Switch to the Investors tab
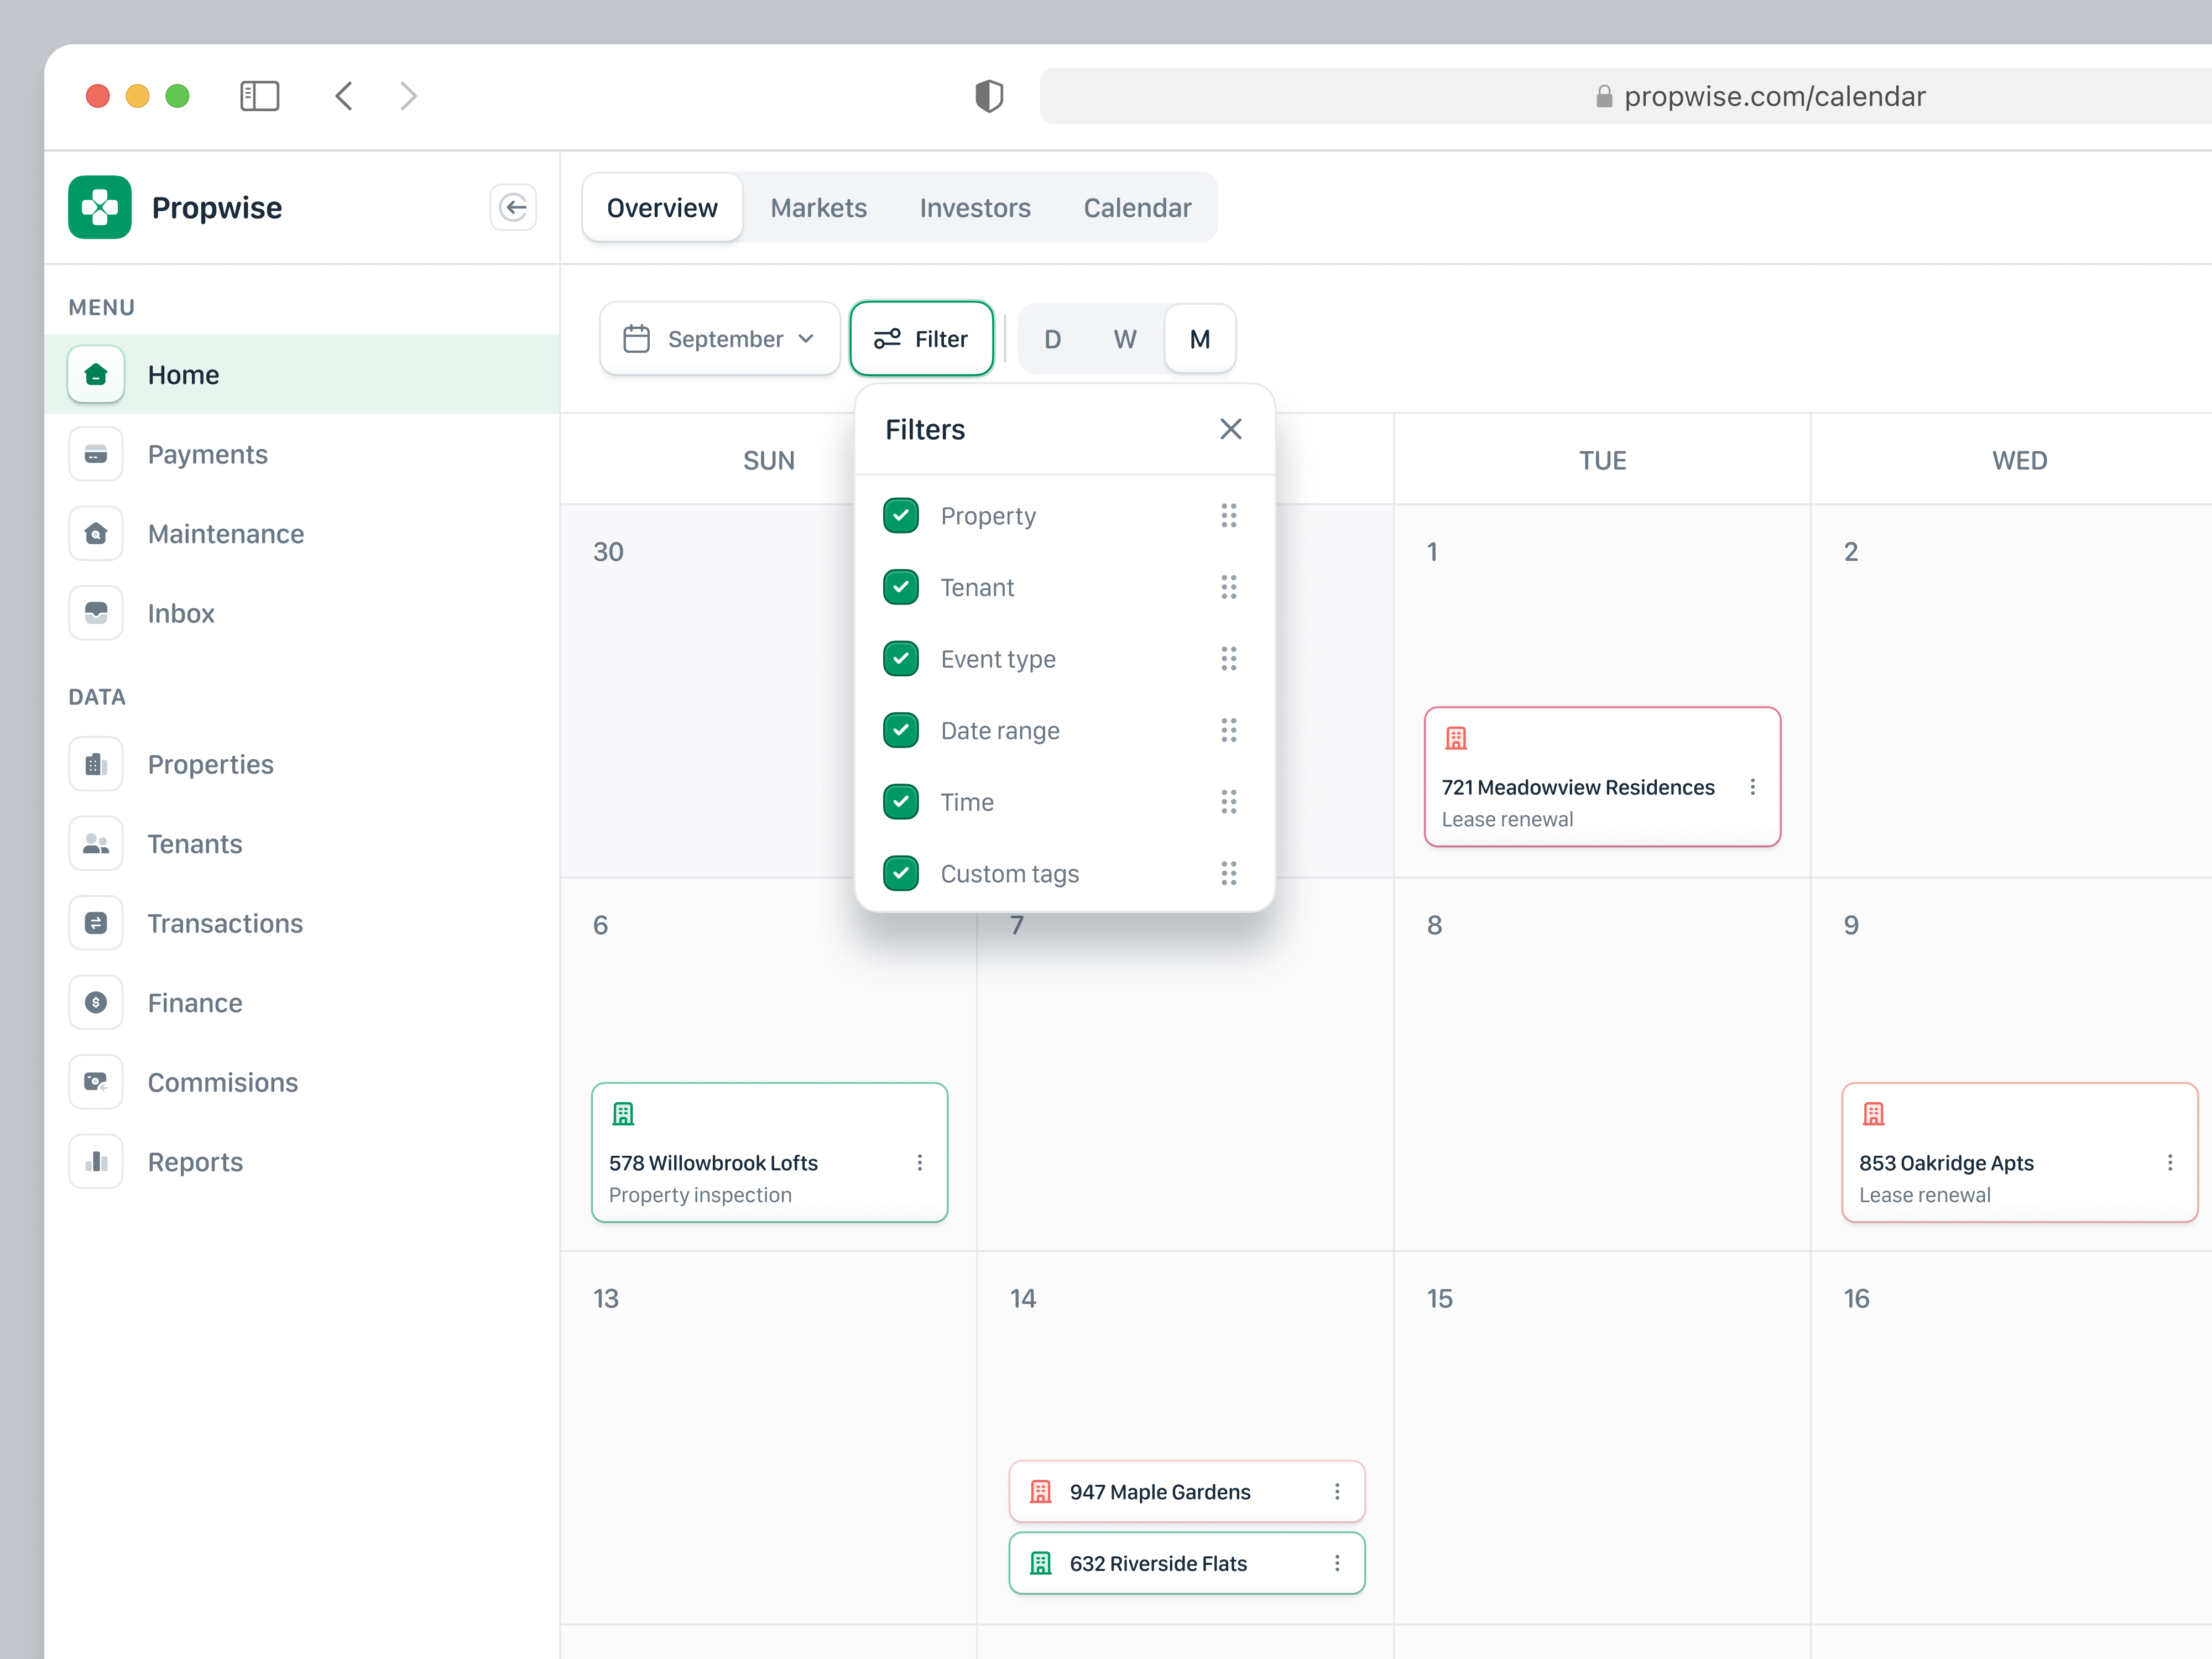This screenshot has width=2212, height=1659. pos(974,208)
